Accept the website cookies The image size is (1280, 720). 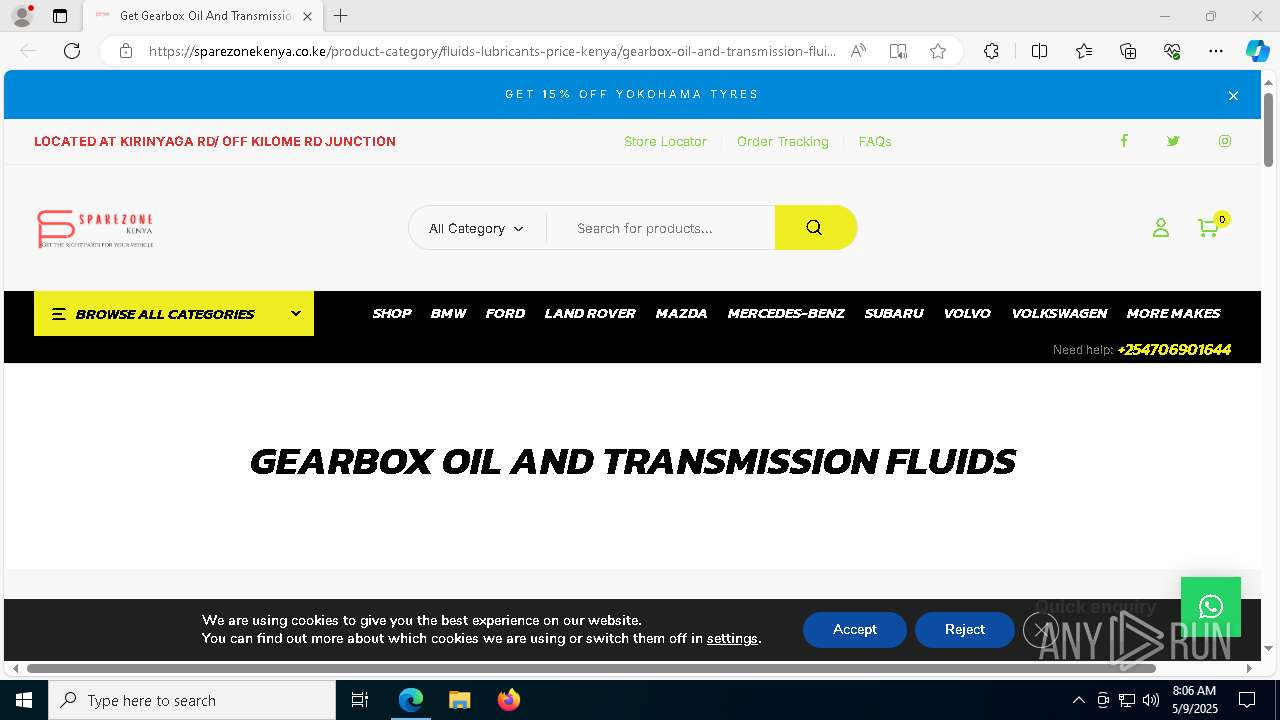(x=855, y=630)
